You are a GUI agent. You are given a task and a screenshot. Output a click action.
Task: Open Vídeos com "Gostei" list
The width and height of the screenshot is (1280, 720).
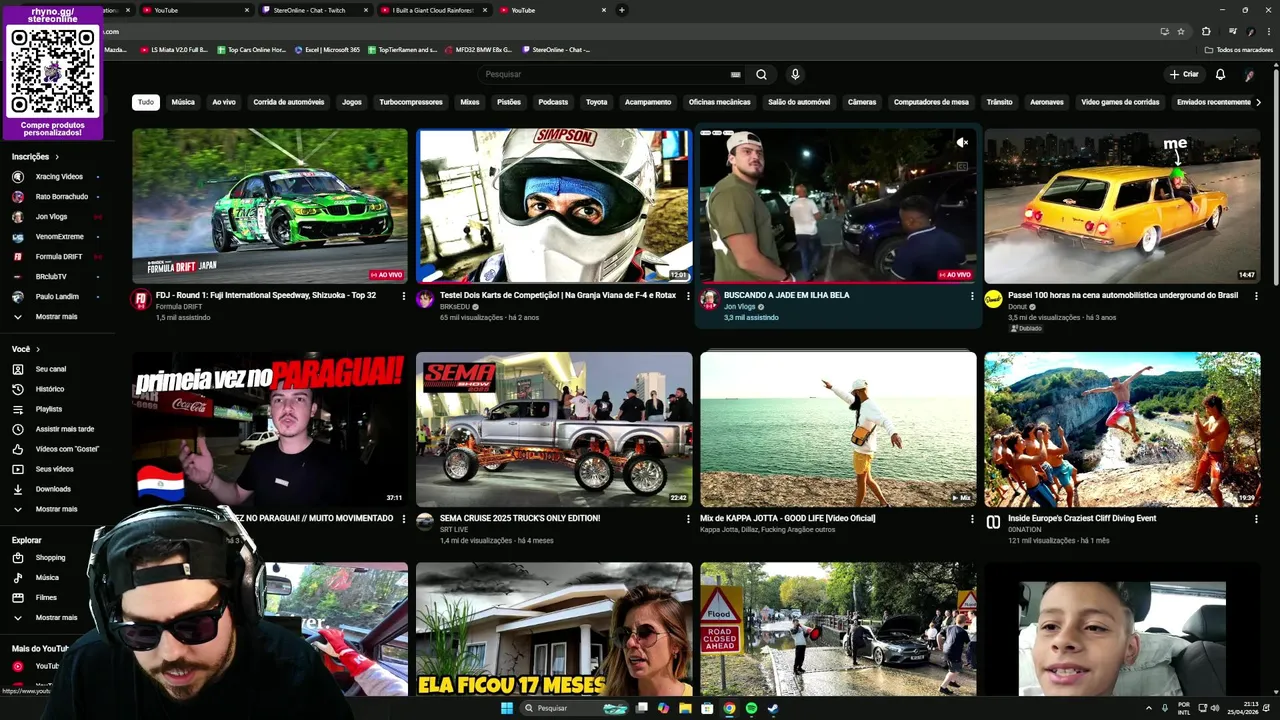tap(67, 449)
